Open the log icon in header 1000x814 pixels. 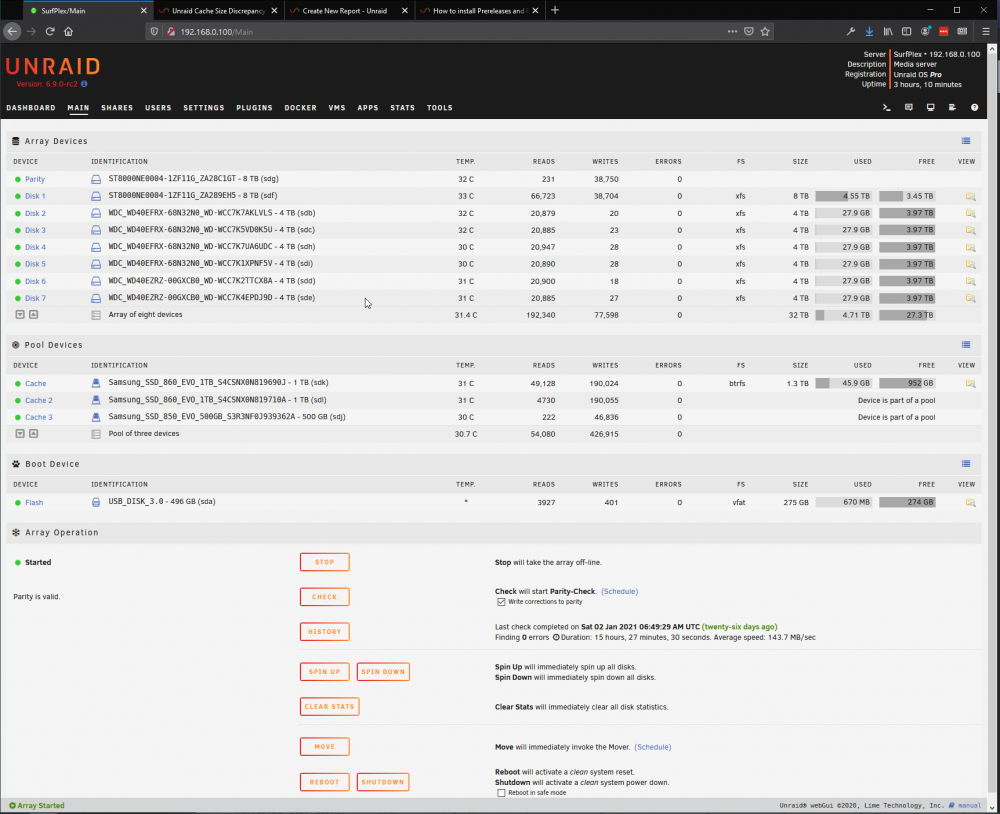pos(952,108)
